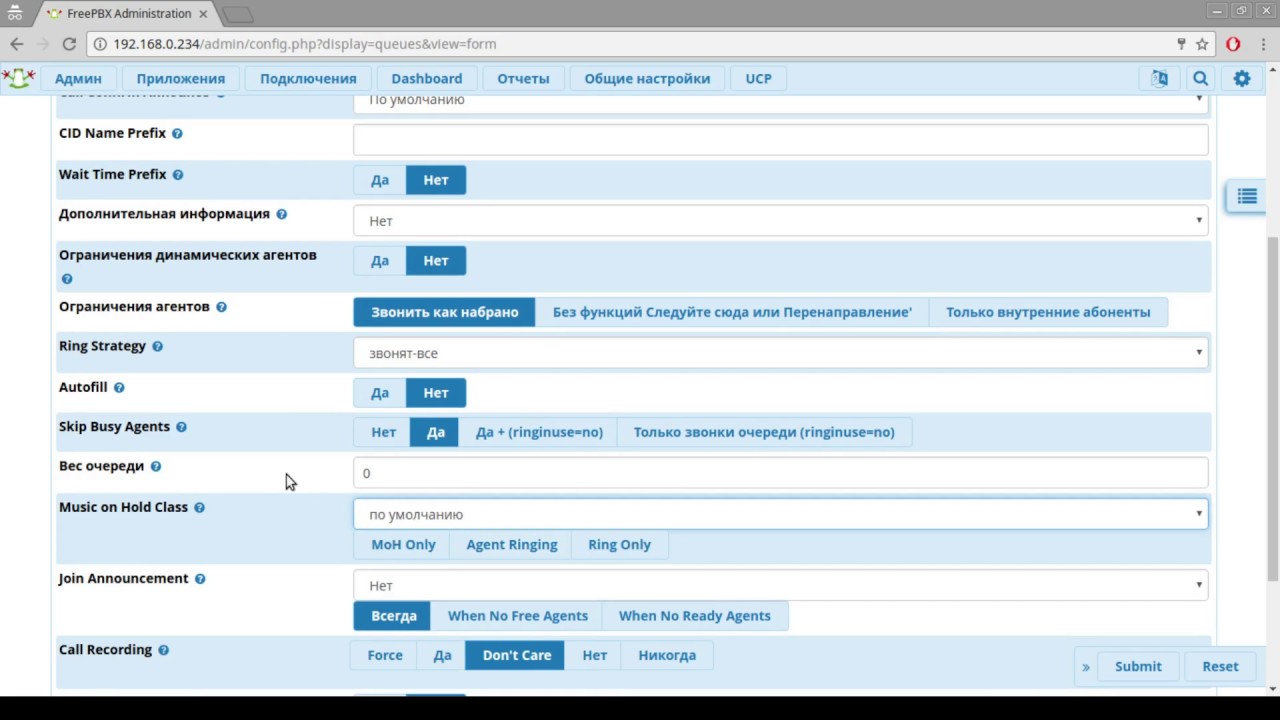Click the saved password key icon
Image resolution: width=1280 pixels, height=720 pixels.
1181,44
